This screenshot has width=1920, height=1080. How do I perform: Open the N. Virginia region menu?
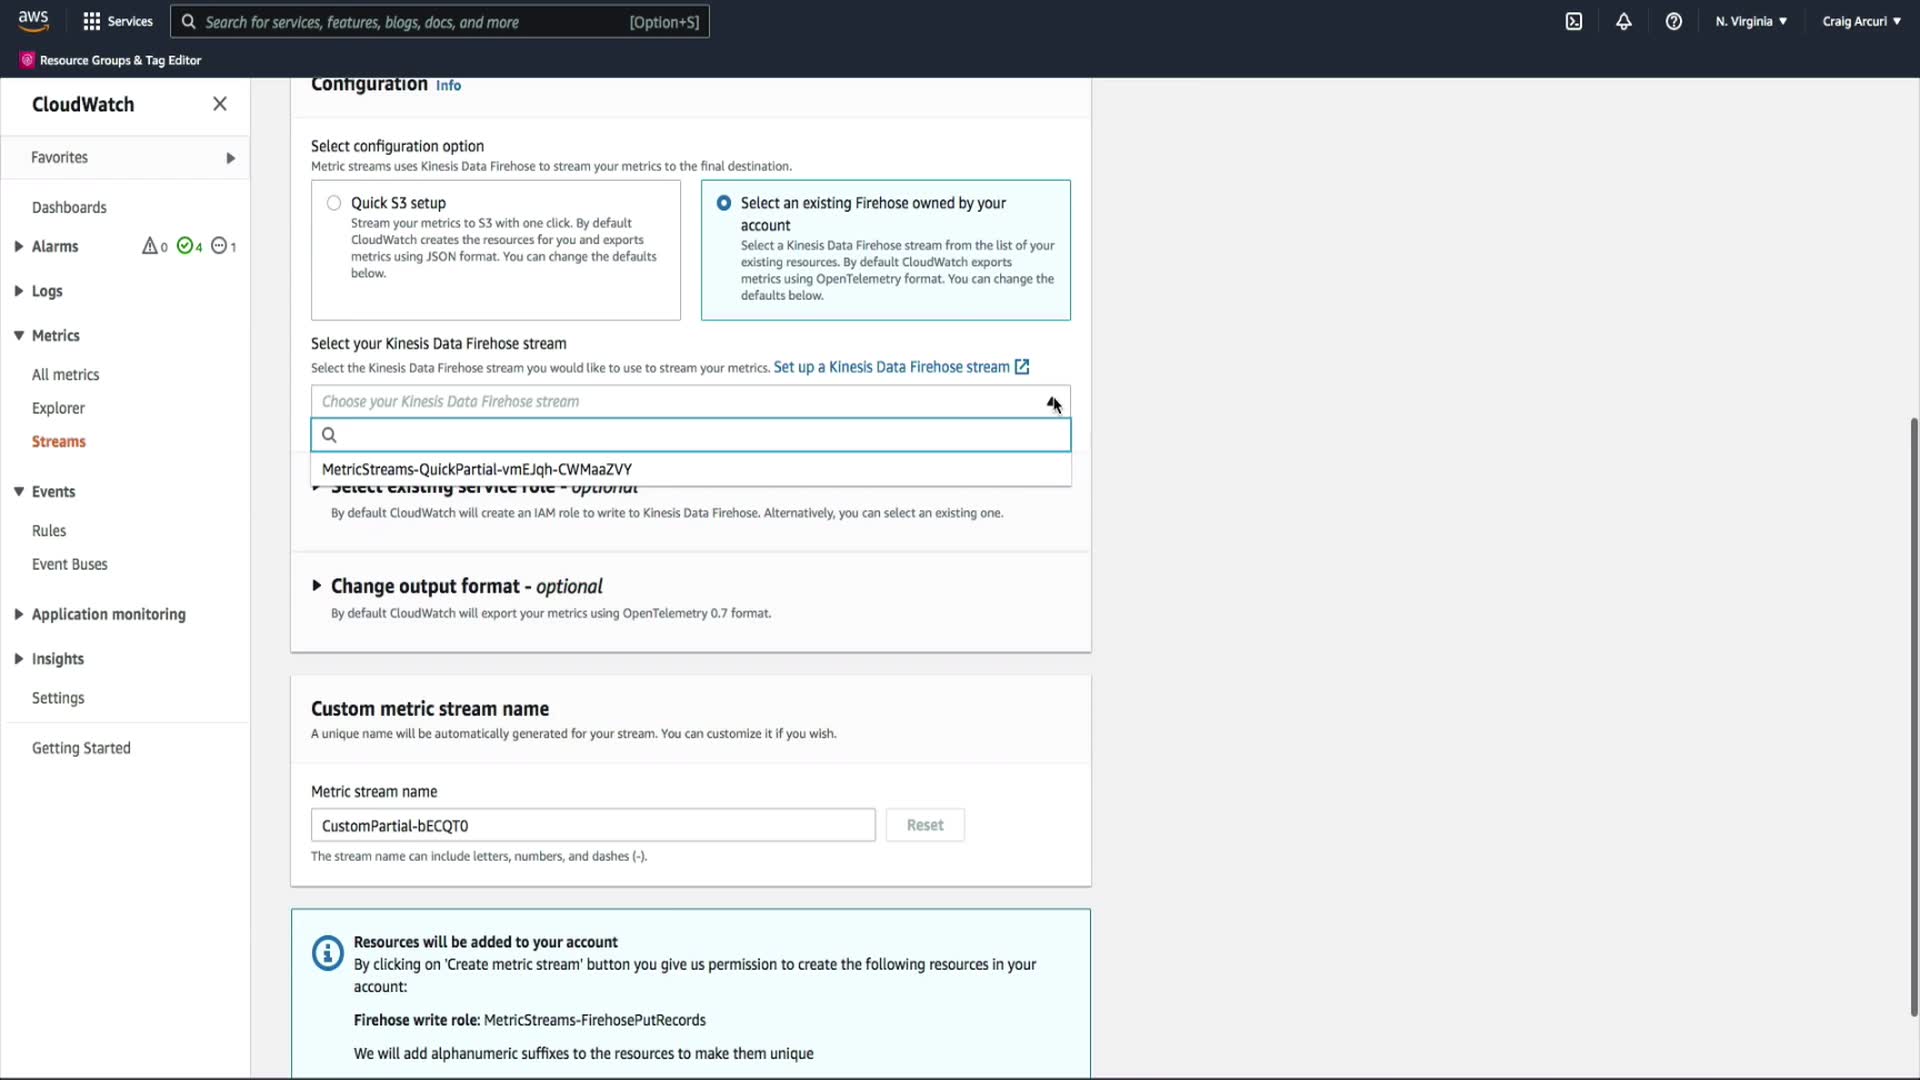(x=1751, y=21)
